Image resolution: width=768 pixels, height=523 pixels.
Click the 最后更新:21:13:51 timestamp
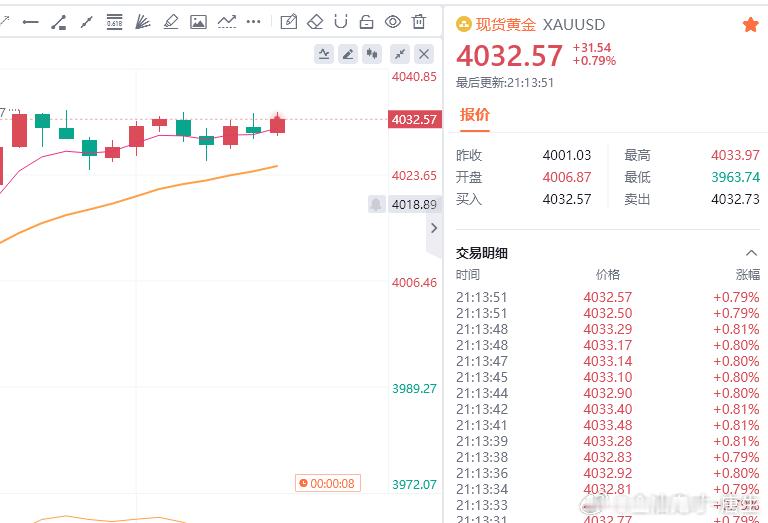click(504, 82)
